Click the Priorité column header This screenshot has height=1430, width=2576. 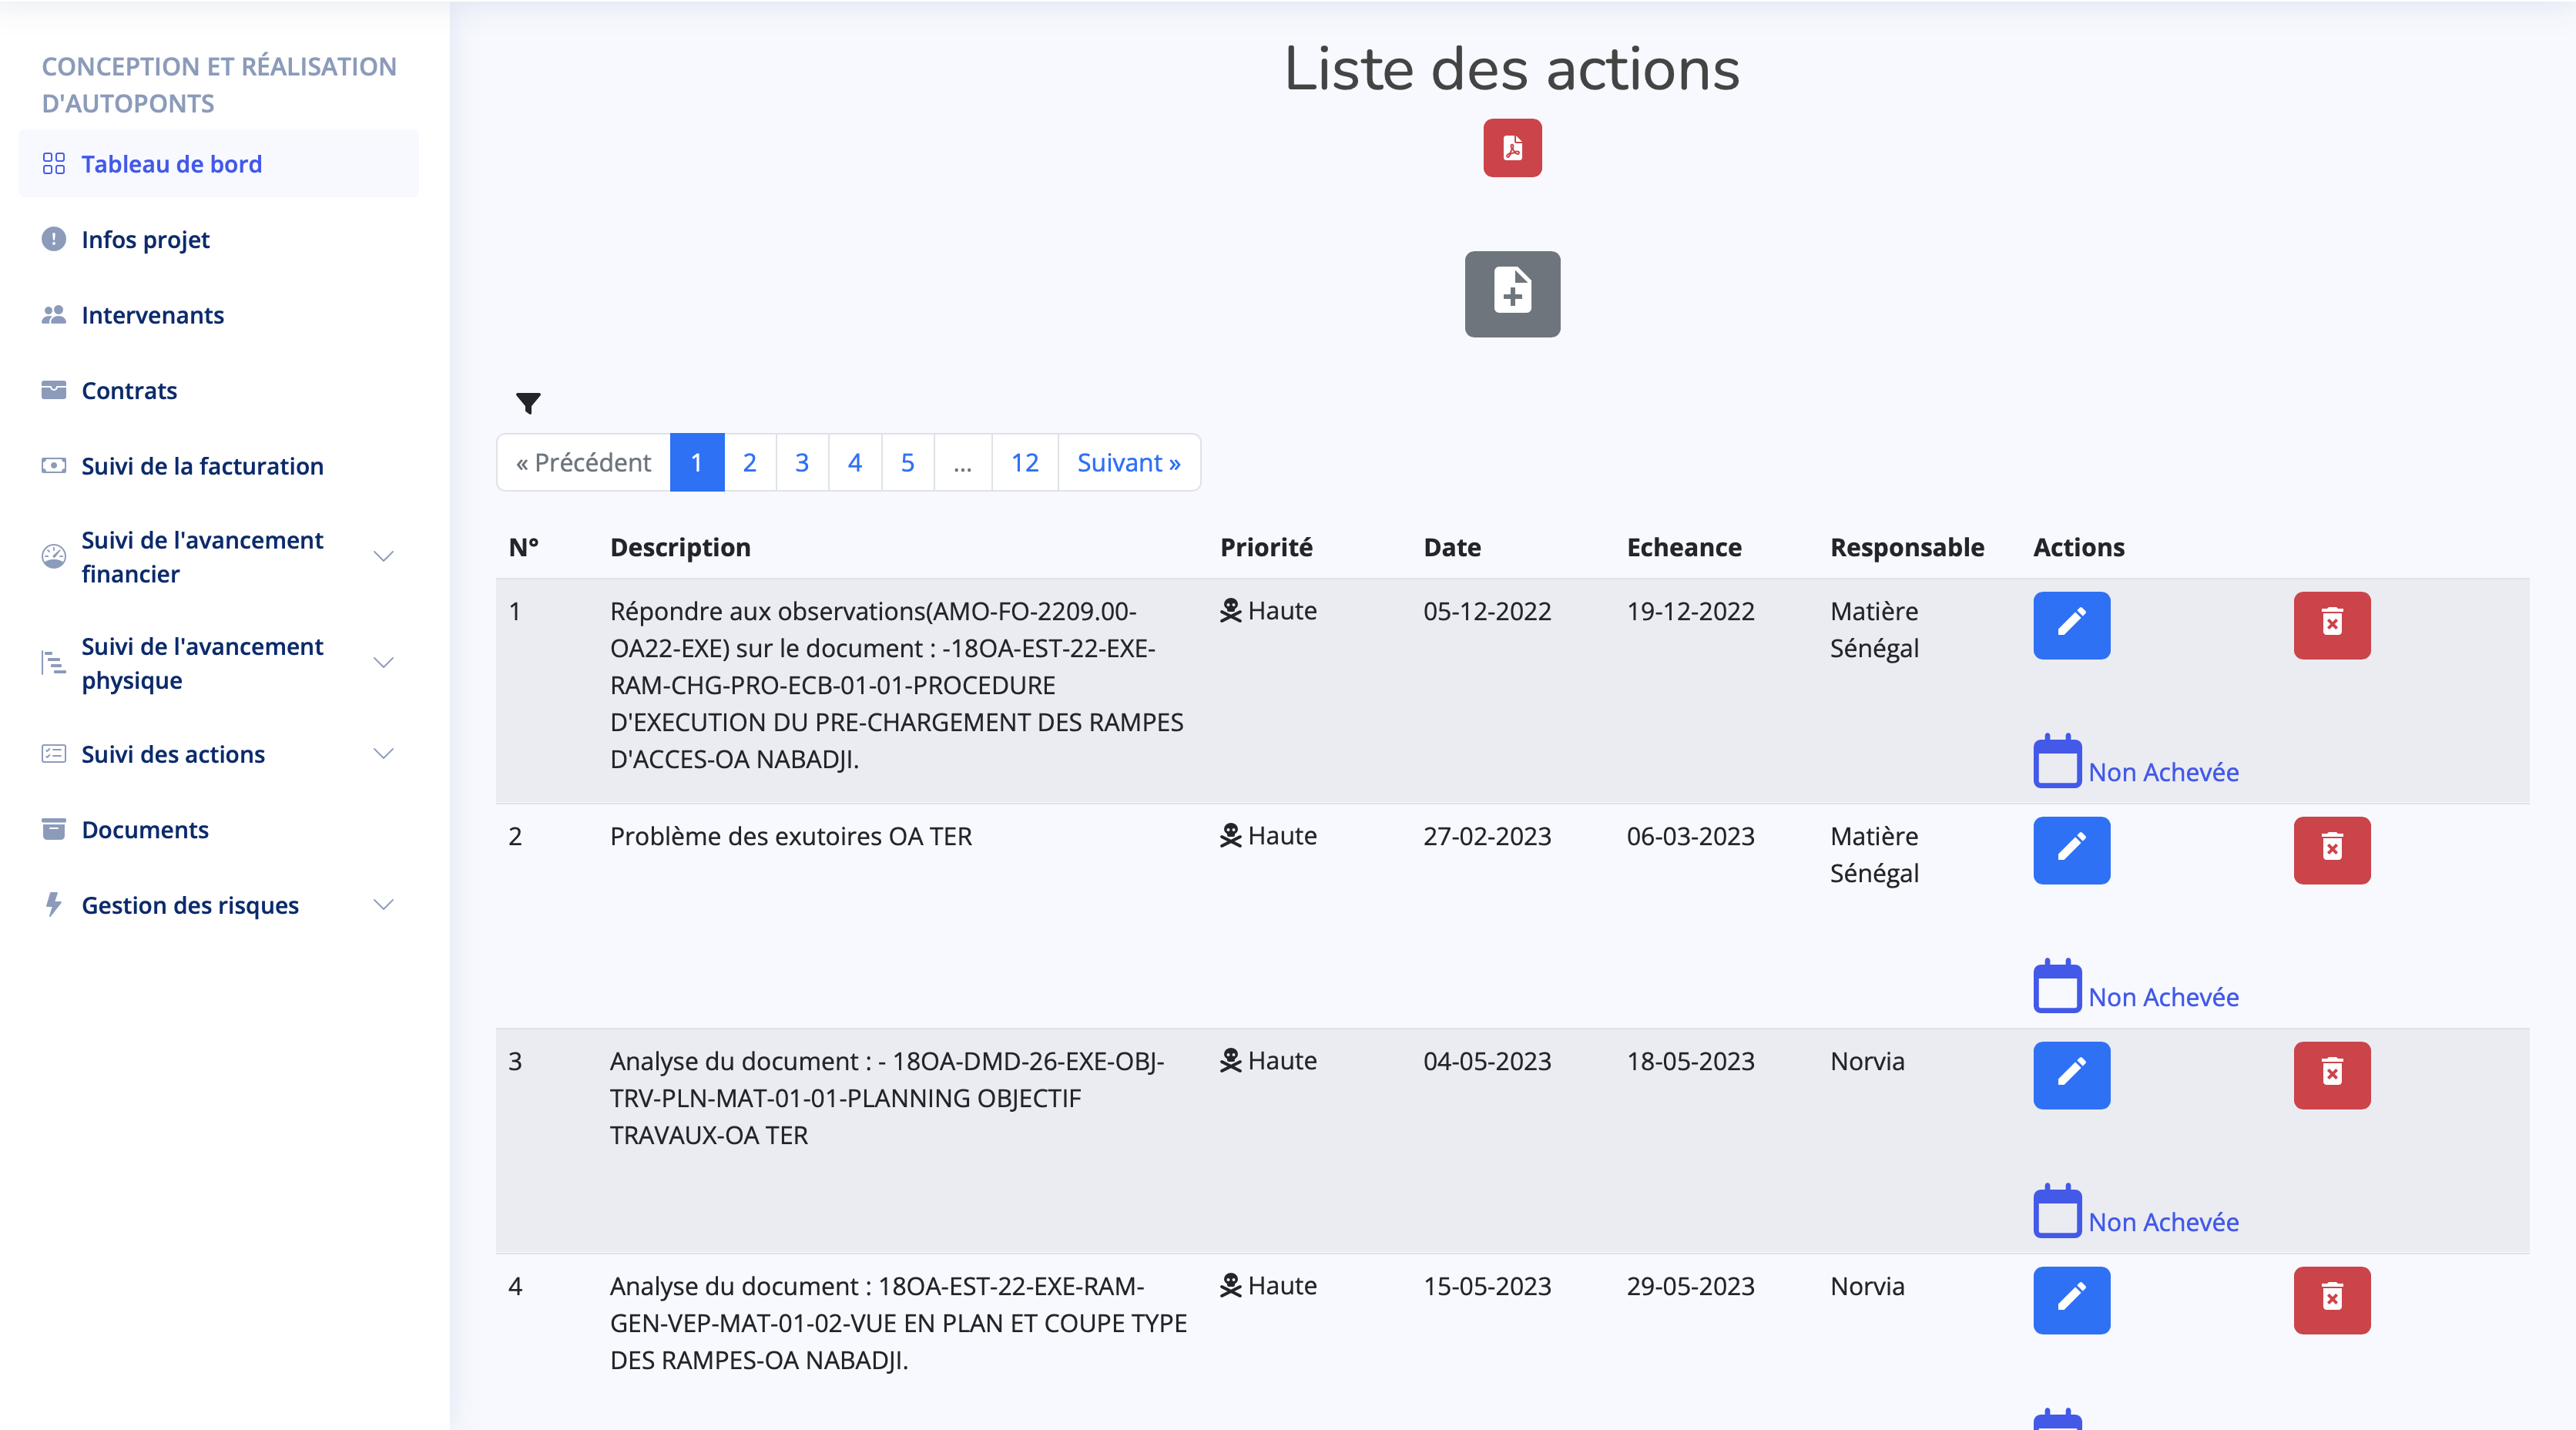[1266, 547]
